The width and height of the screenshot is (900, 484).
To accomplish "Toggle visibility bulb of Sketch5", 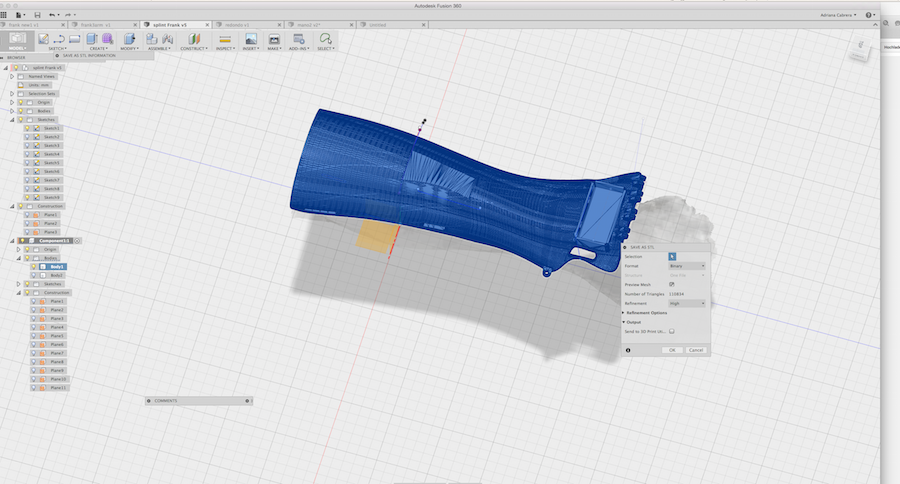I will coord(27,162).
